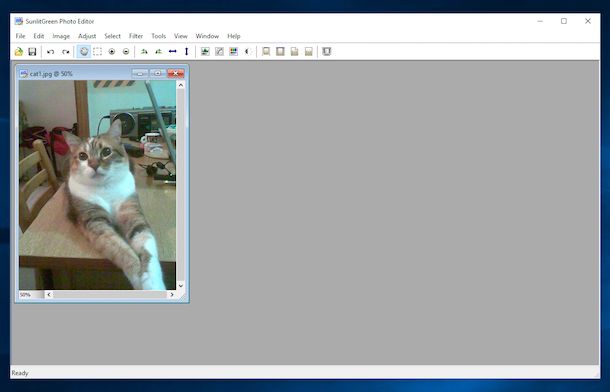Flip the image using the horizontal arrow icon
Screen dimensions: 610x392
(x=173, y=51)
